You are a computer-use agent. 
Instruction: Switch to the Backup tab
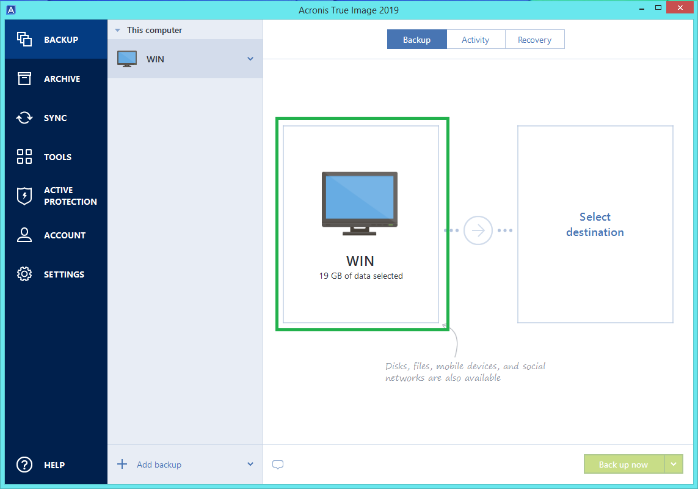tap(417, 39)
